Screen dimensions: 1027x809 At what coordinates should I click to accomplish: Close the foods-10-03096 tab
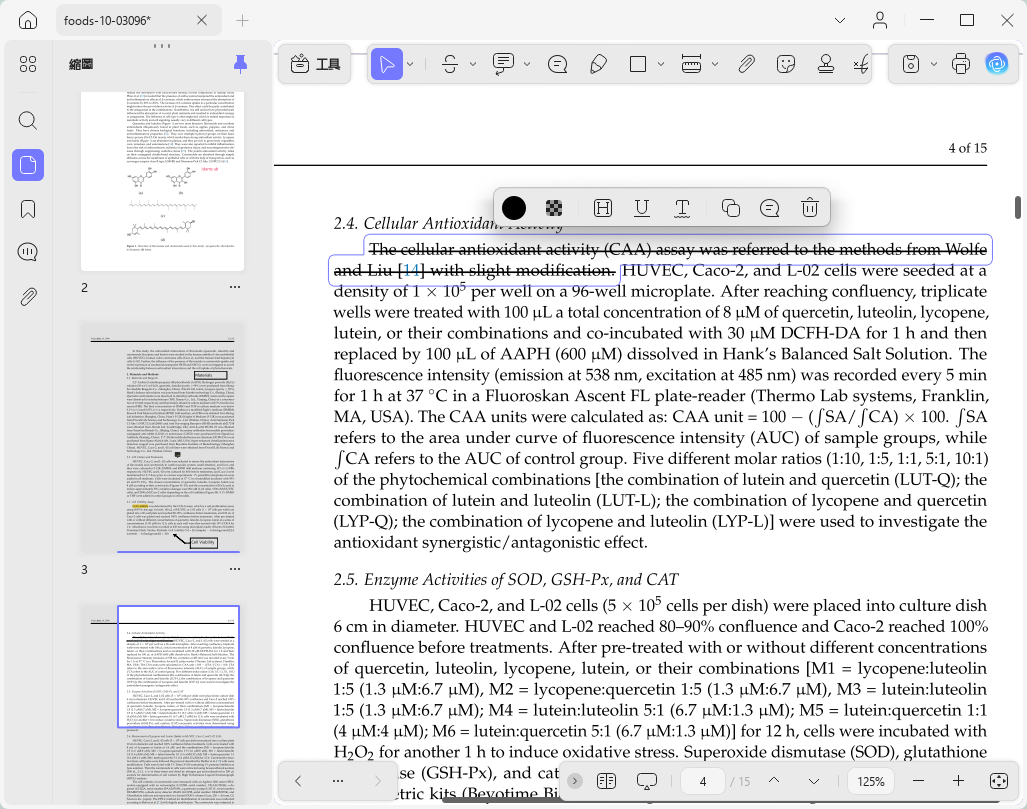coord(202,20)
